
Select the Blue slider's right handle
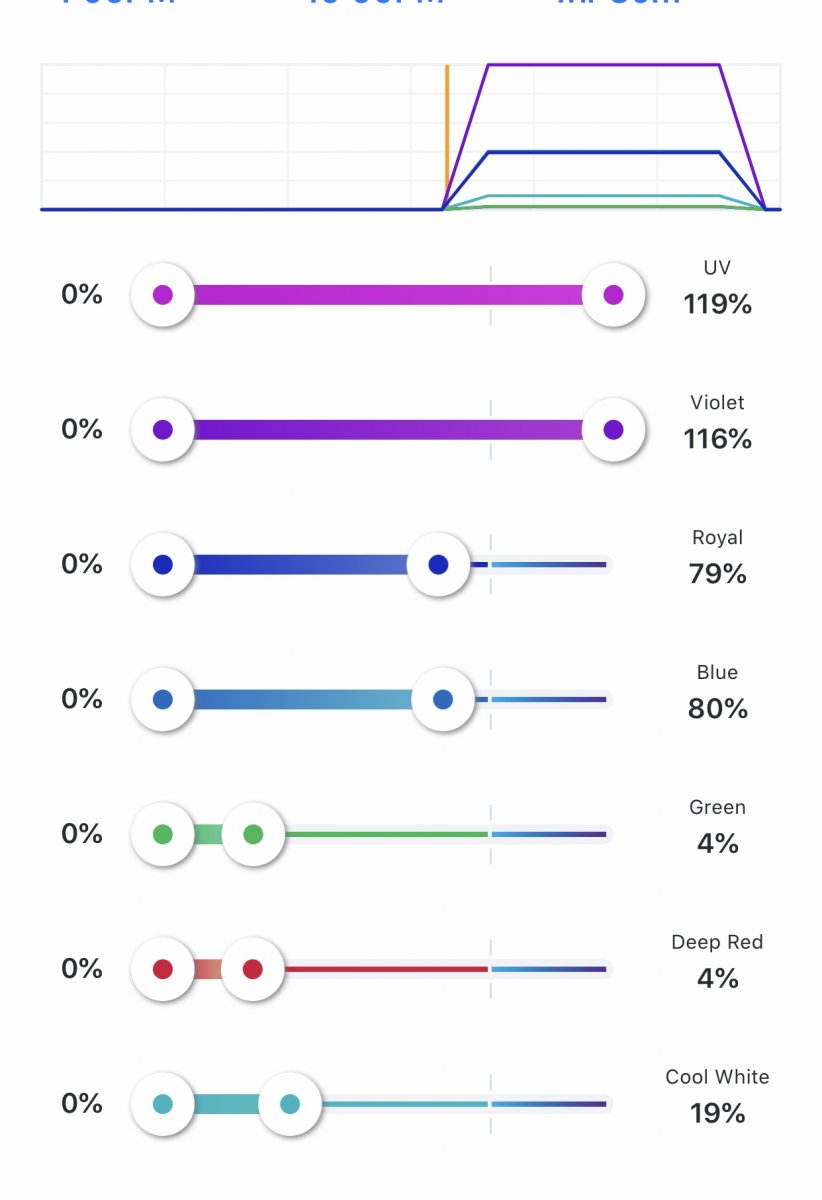click(443, 700)
